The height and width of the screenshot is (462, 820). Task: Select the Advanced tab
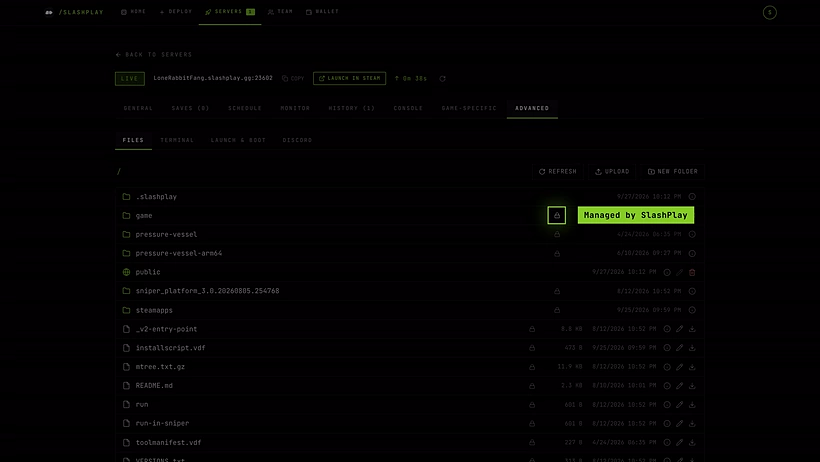pyautogui.click(x=532, y=108)
